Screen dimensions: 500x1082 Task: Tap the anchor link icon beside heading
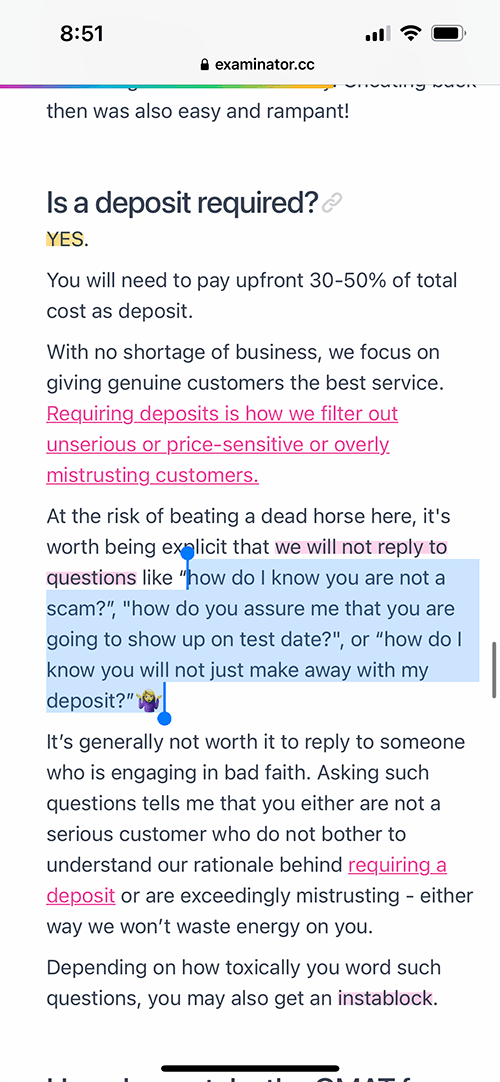(x=332, y=203)
